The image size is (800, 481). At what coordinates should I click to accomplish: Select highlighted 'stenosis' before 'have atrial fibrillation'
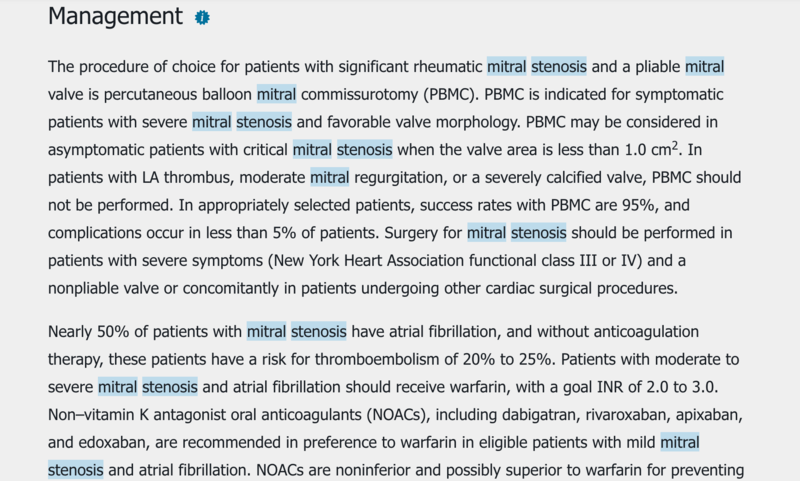tap(319, 330)
